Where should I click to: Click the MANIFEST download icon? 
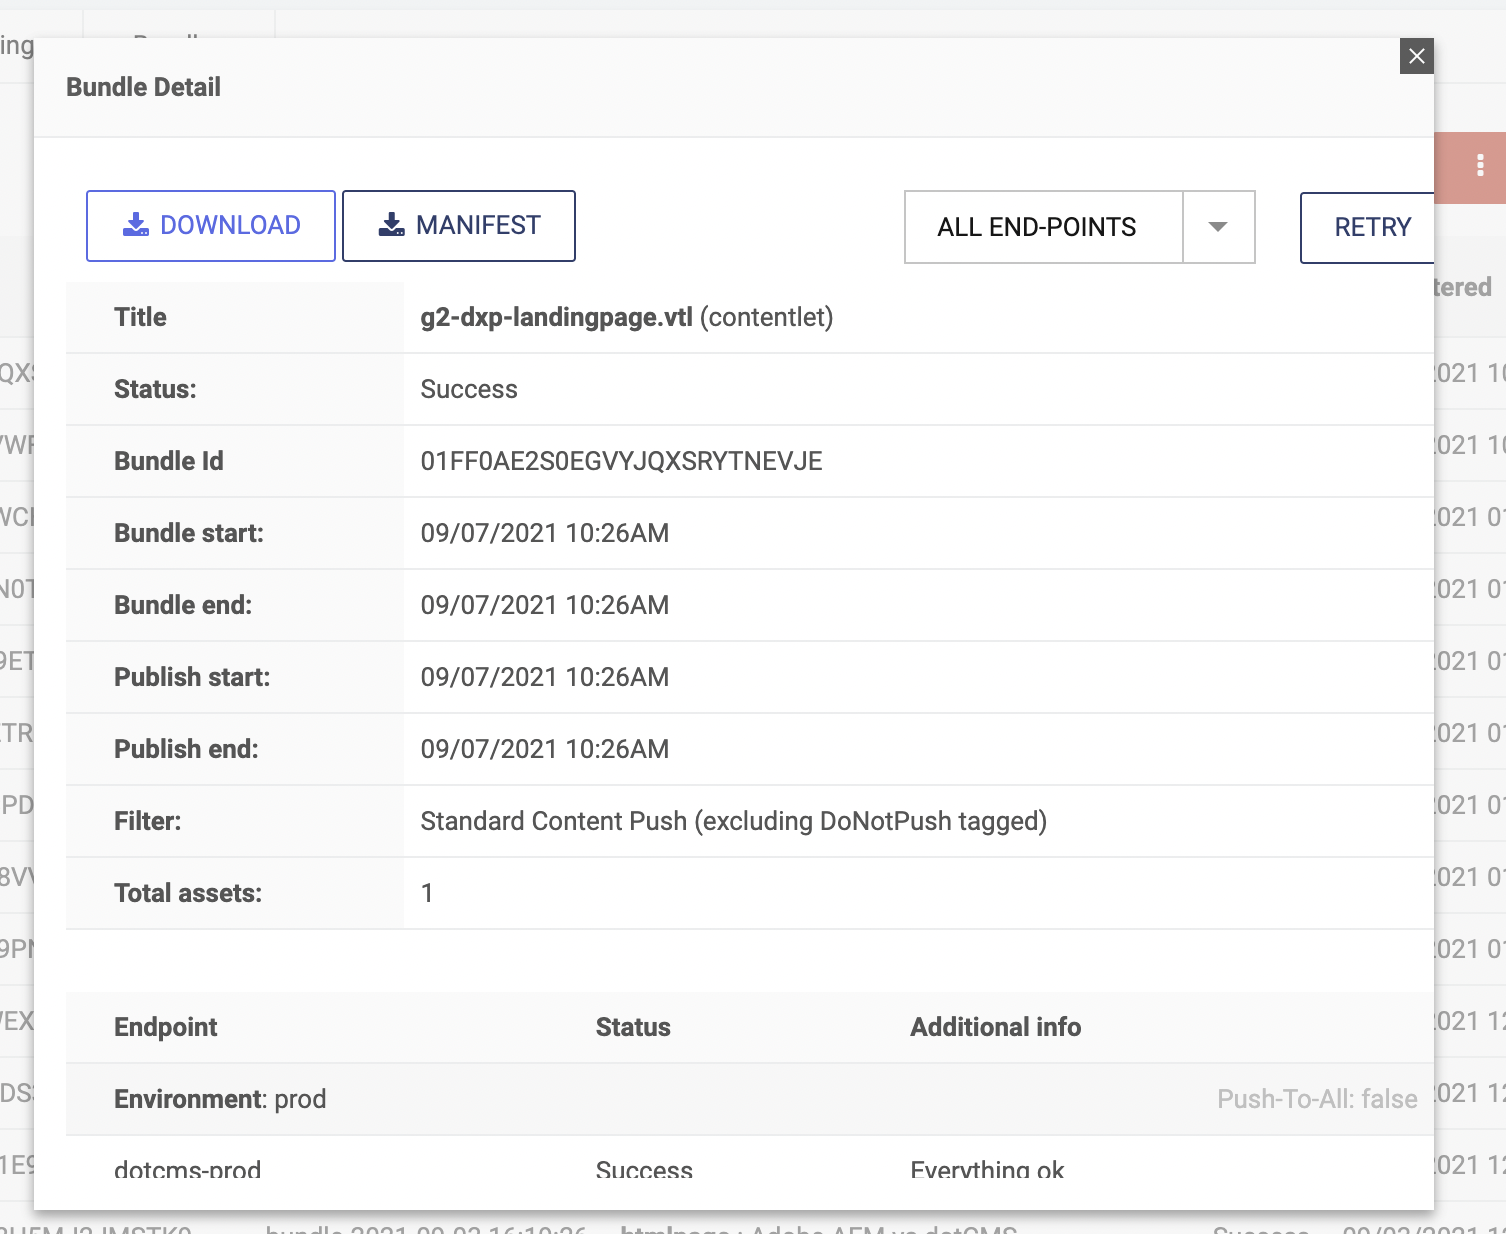tap(391, 225)
